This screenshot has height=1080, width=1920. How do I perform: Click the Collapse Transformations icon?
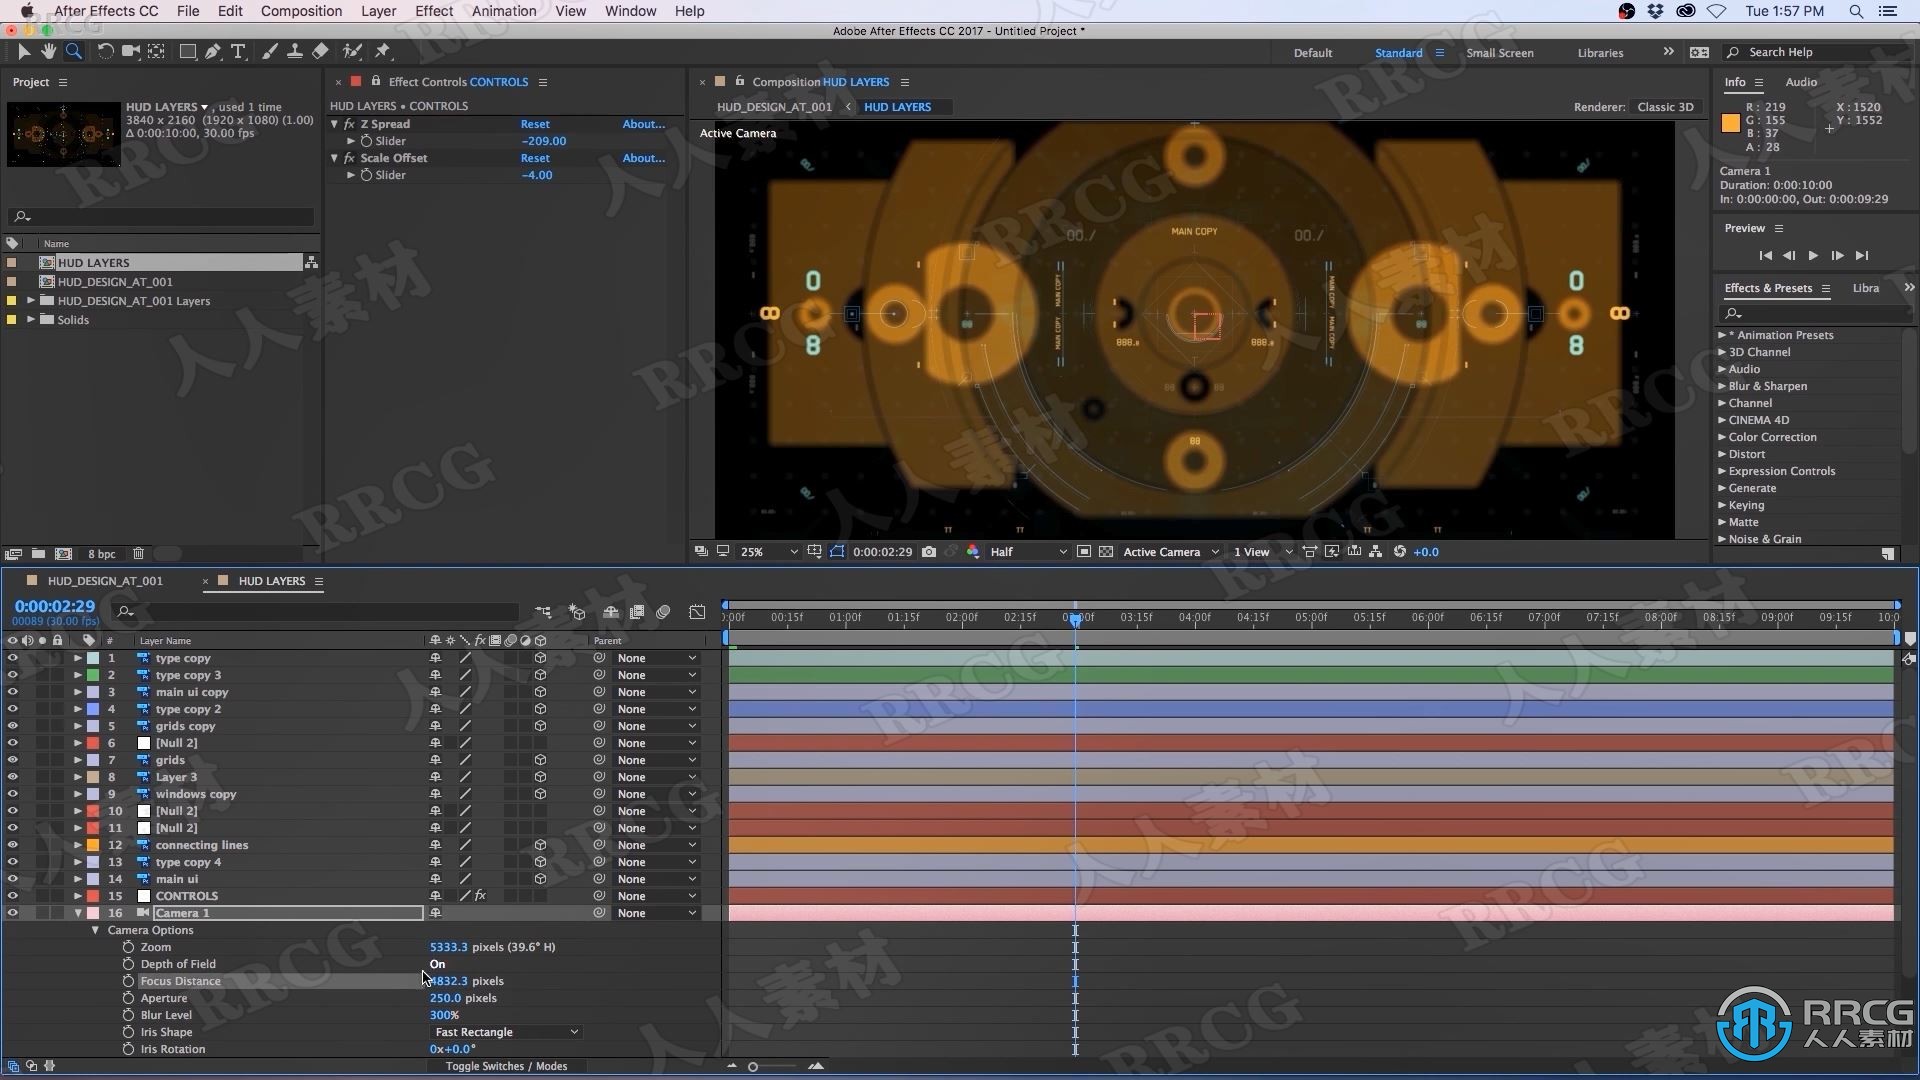(450, 641)
